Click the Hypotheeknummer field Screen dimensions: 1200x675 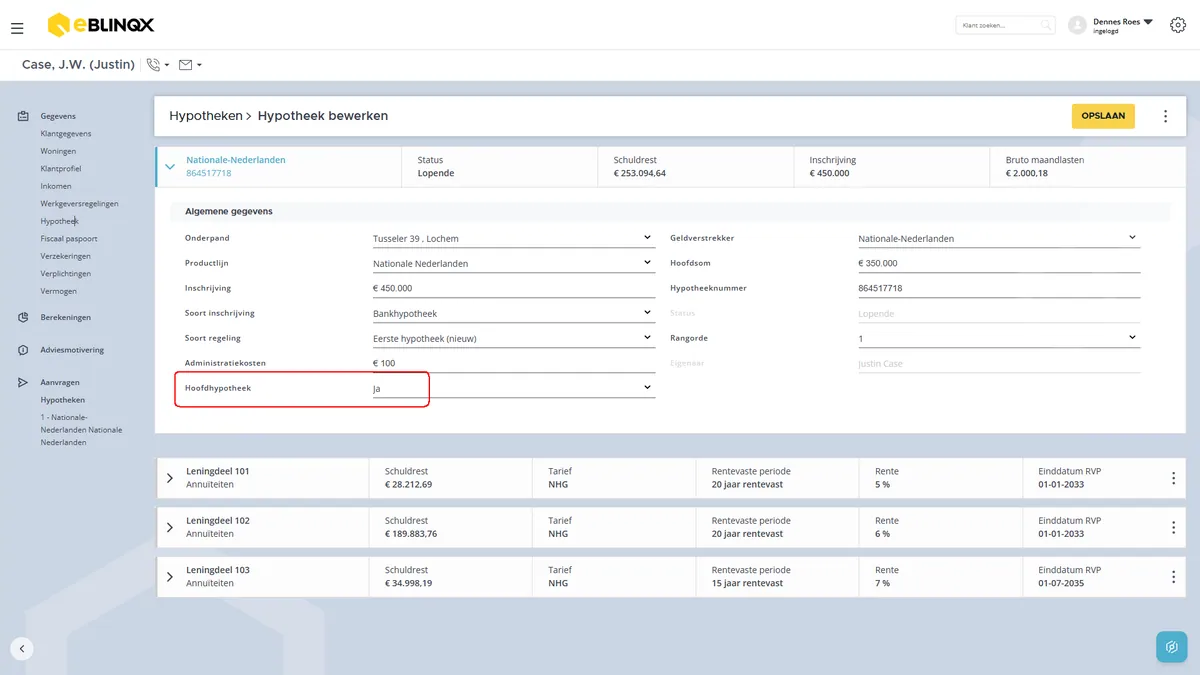coord(999,289)
